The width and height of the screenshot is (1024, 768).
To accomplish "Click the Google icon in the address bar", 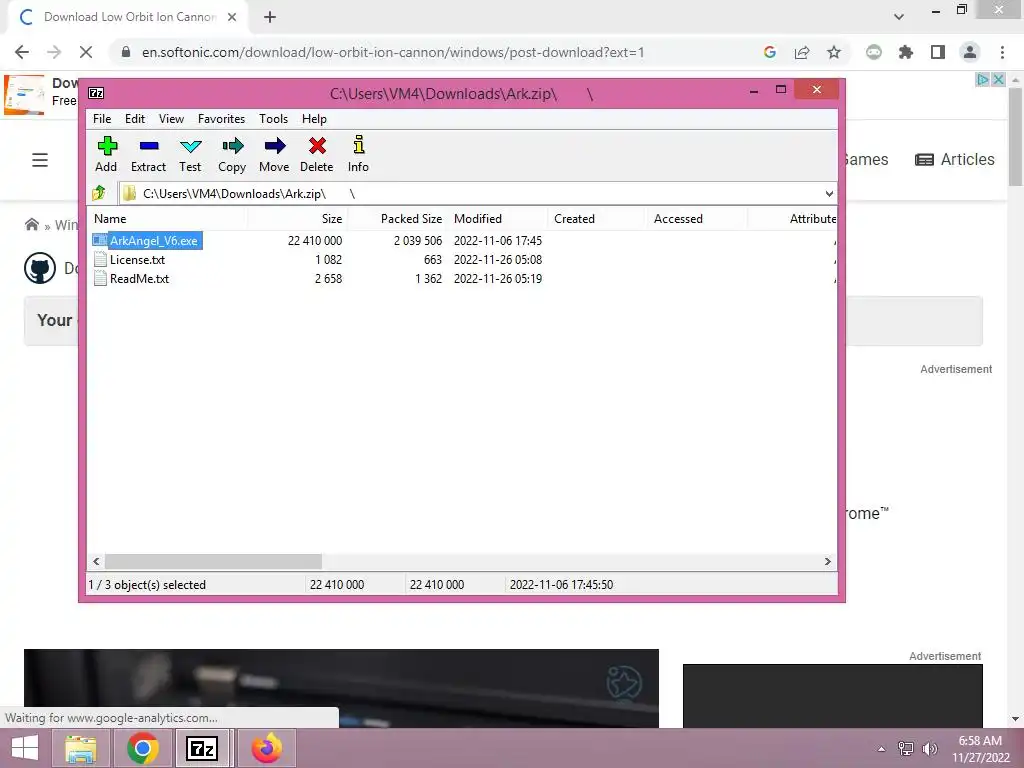I will click(770, 52).
